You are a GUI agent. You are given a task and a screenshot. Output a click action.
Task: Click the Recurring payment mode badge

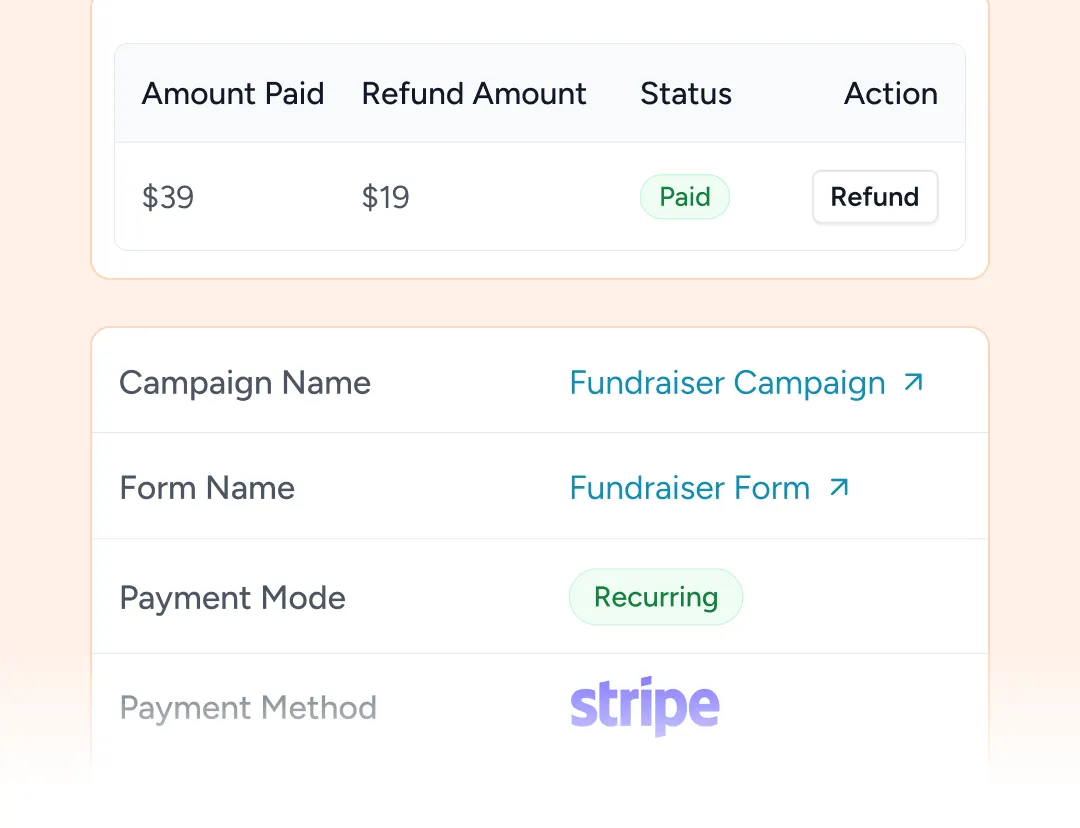(656, 597)
